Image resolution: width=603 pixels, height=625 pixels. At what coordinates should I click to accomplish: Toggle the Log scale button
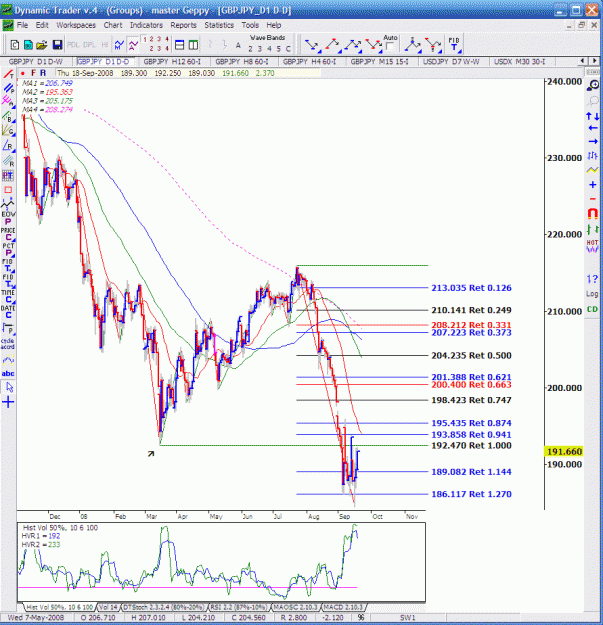click(x=592, y=294)
